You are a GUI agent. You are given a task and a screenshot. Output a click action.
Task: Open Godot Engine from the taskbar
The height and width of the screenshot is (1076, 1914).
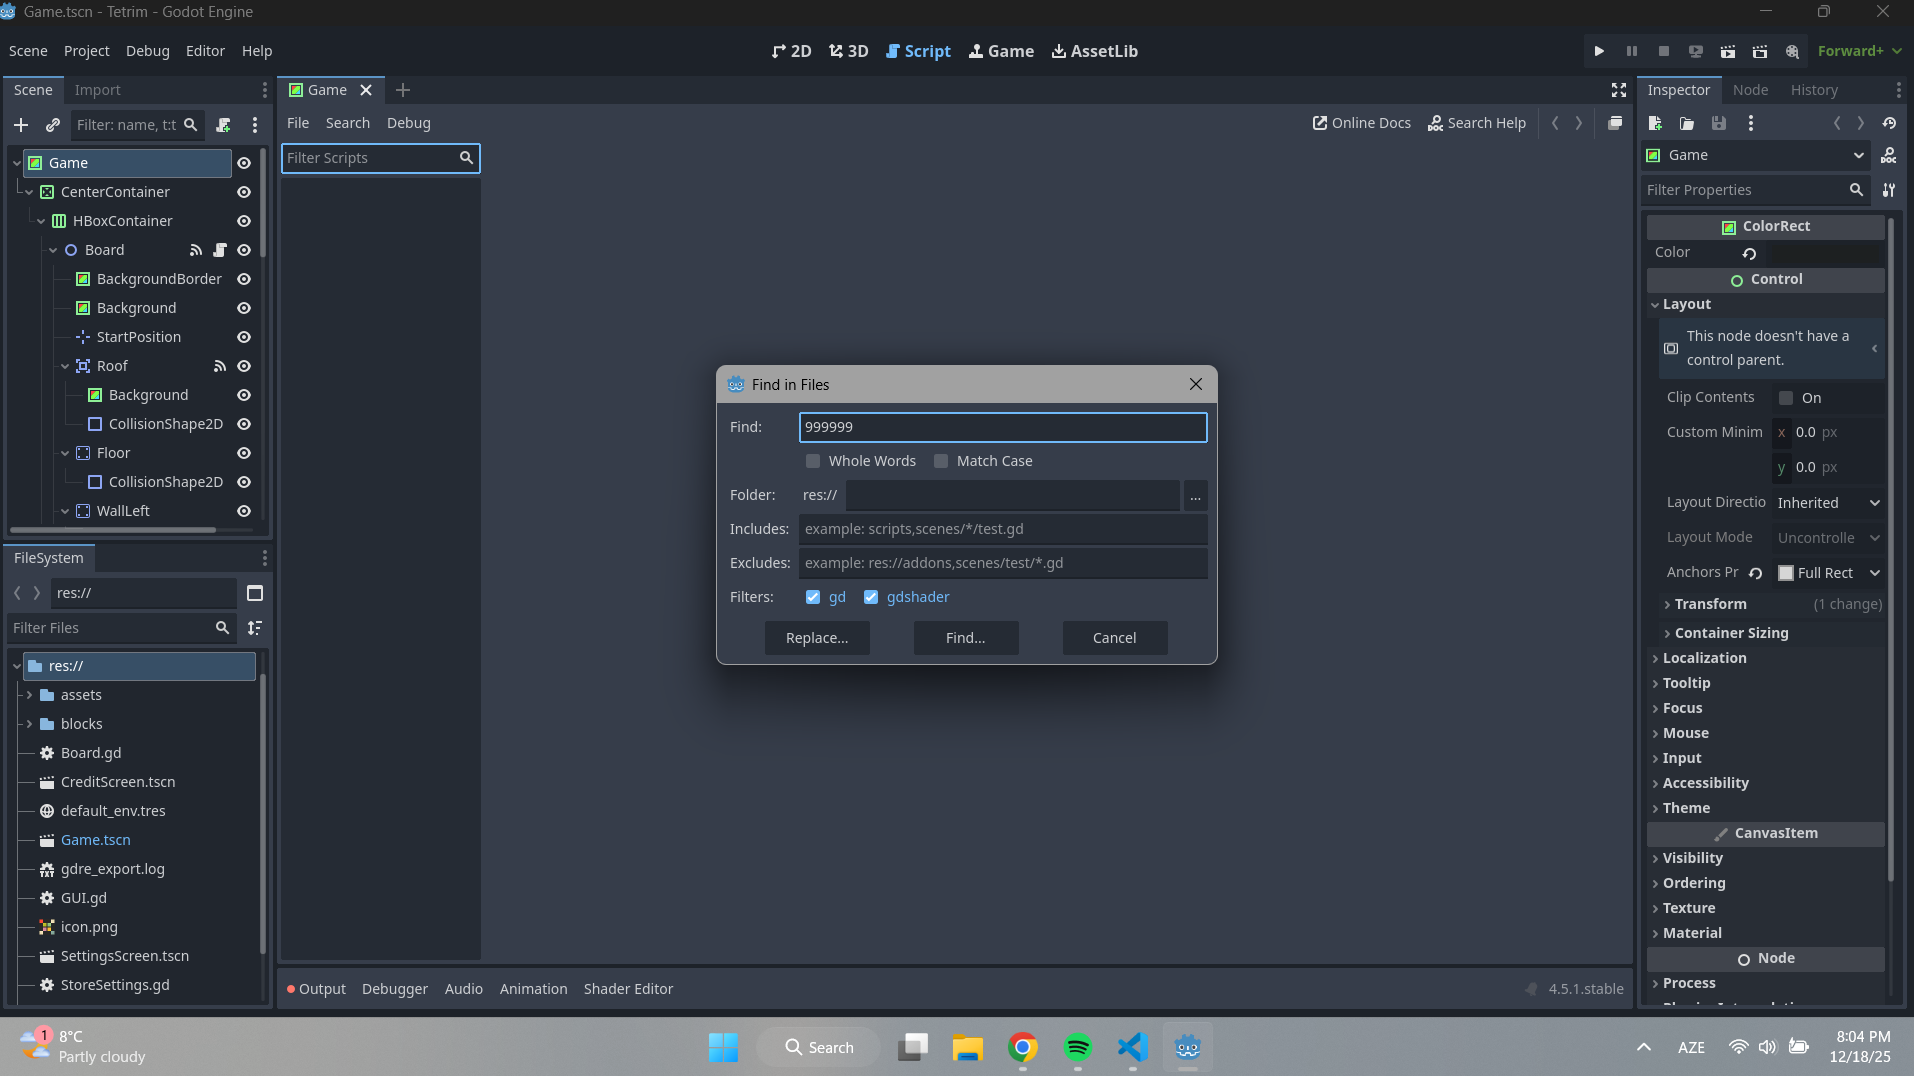click(1187, 1047)
